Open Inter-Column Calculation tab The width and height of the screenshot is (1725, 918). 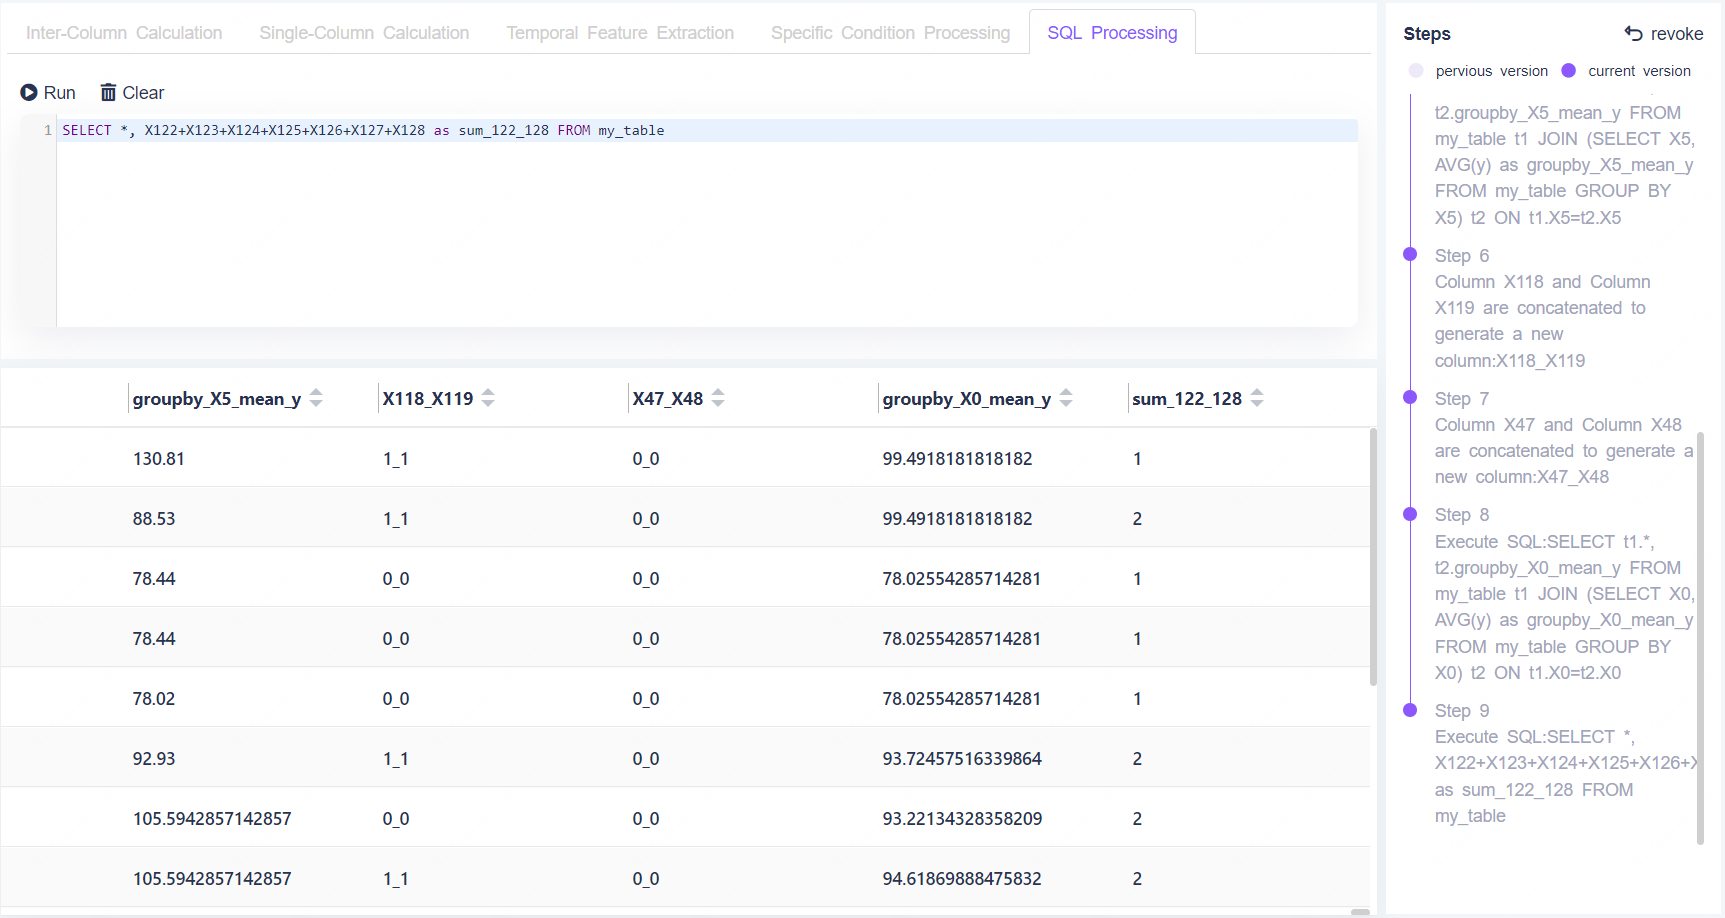point(124,32)
